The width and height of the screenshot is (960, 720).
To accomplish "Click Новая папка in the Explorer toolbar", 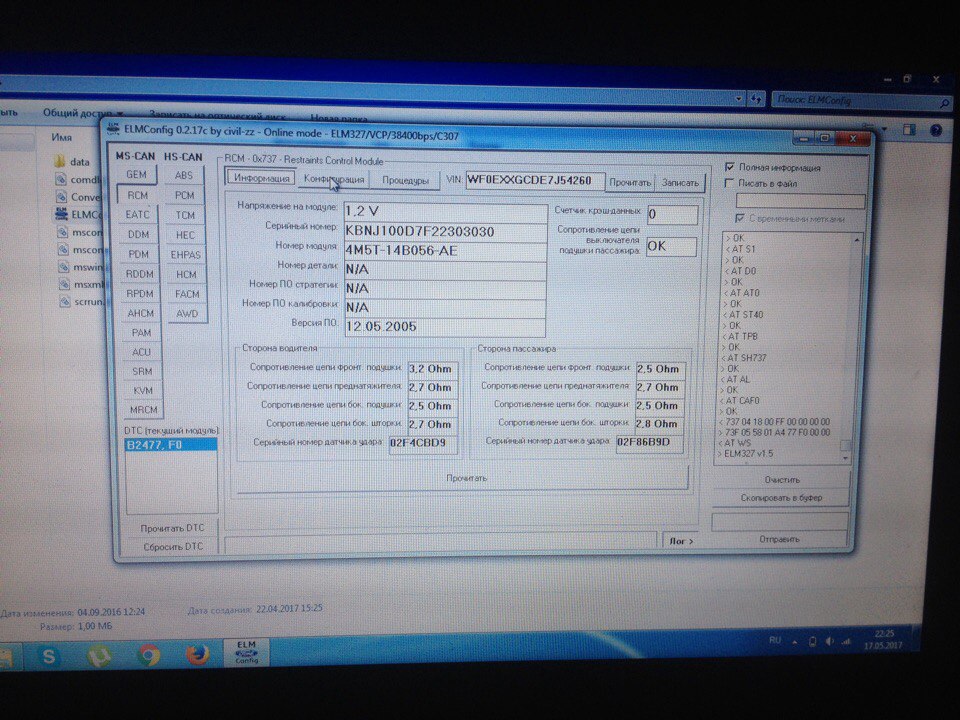I will 339,118.
